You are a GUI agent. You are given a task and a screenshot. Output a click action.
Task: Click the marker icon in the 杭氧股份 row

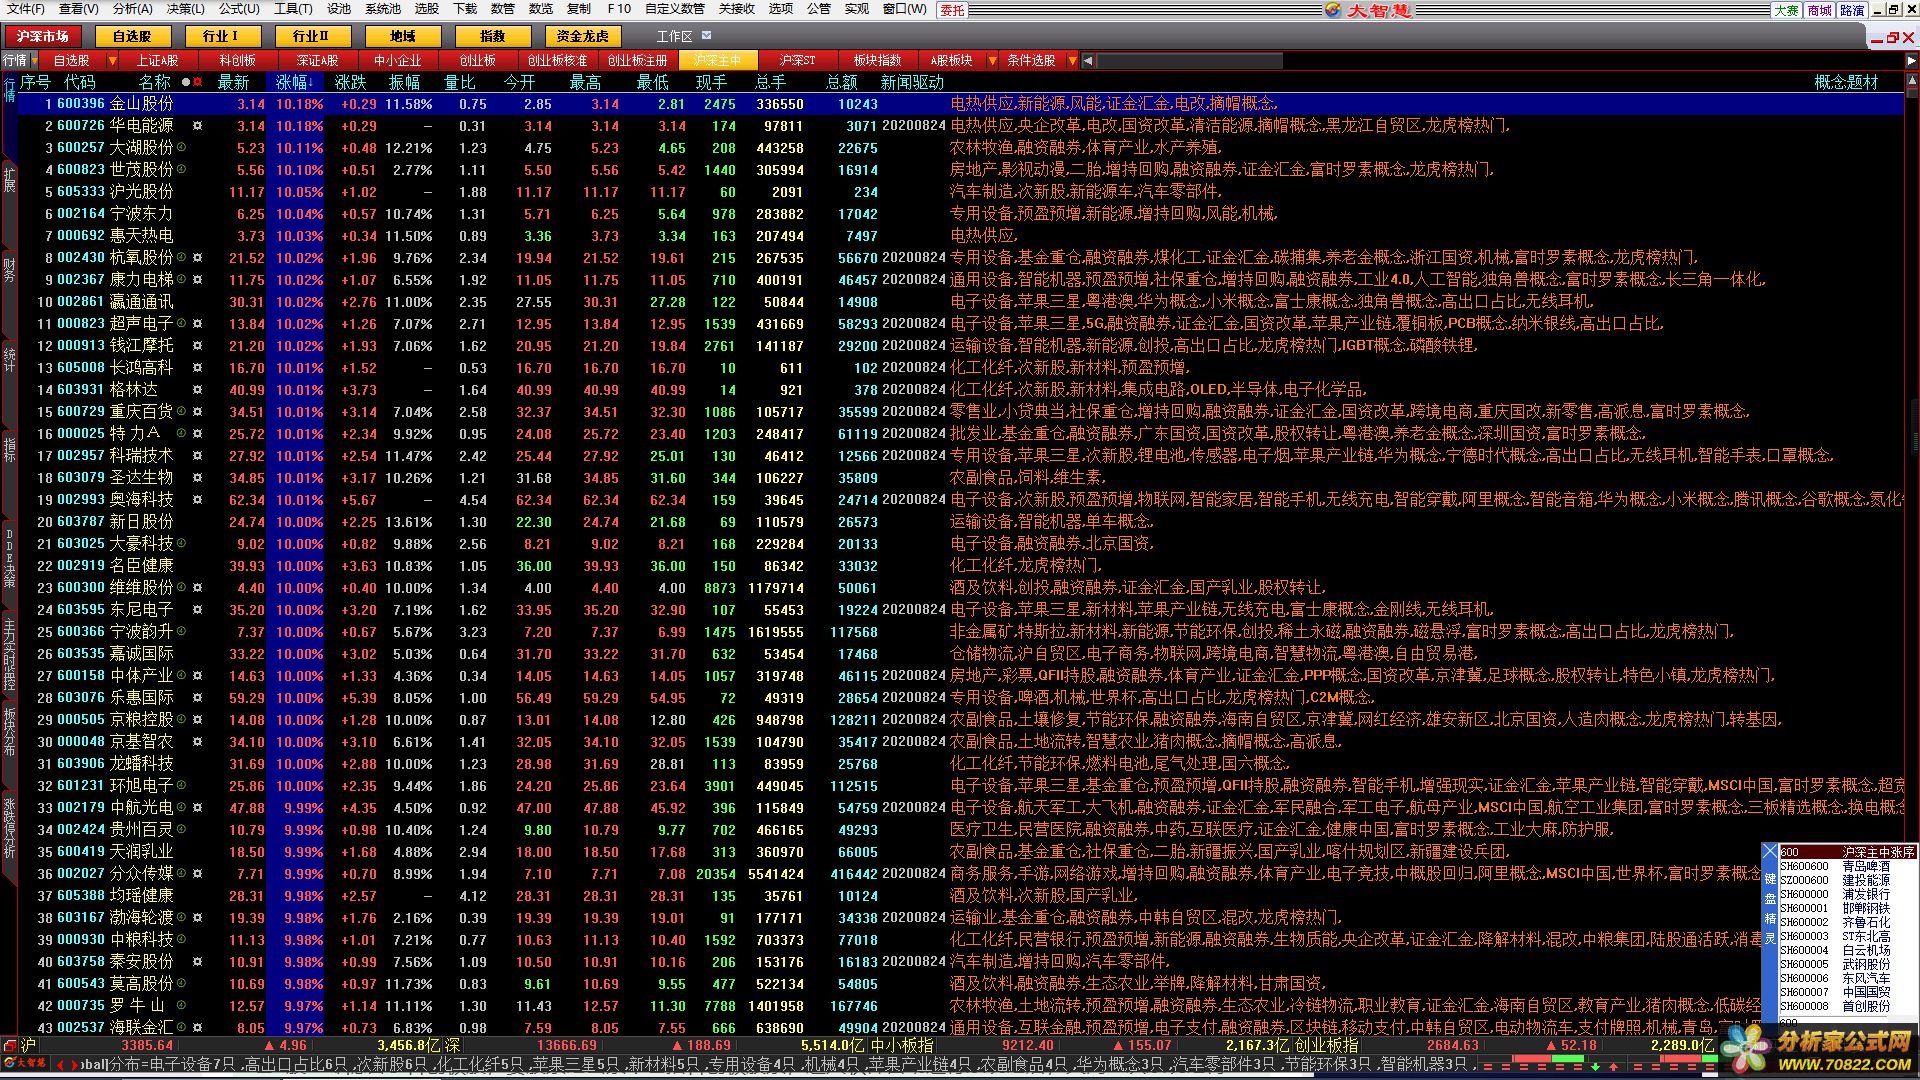(198, 258)
